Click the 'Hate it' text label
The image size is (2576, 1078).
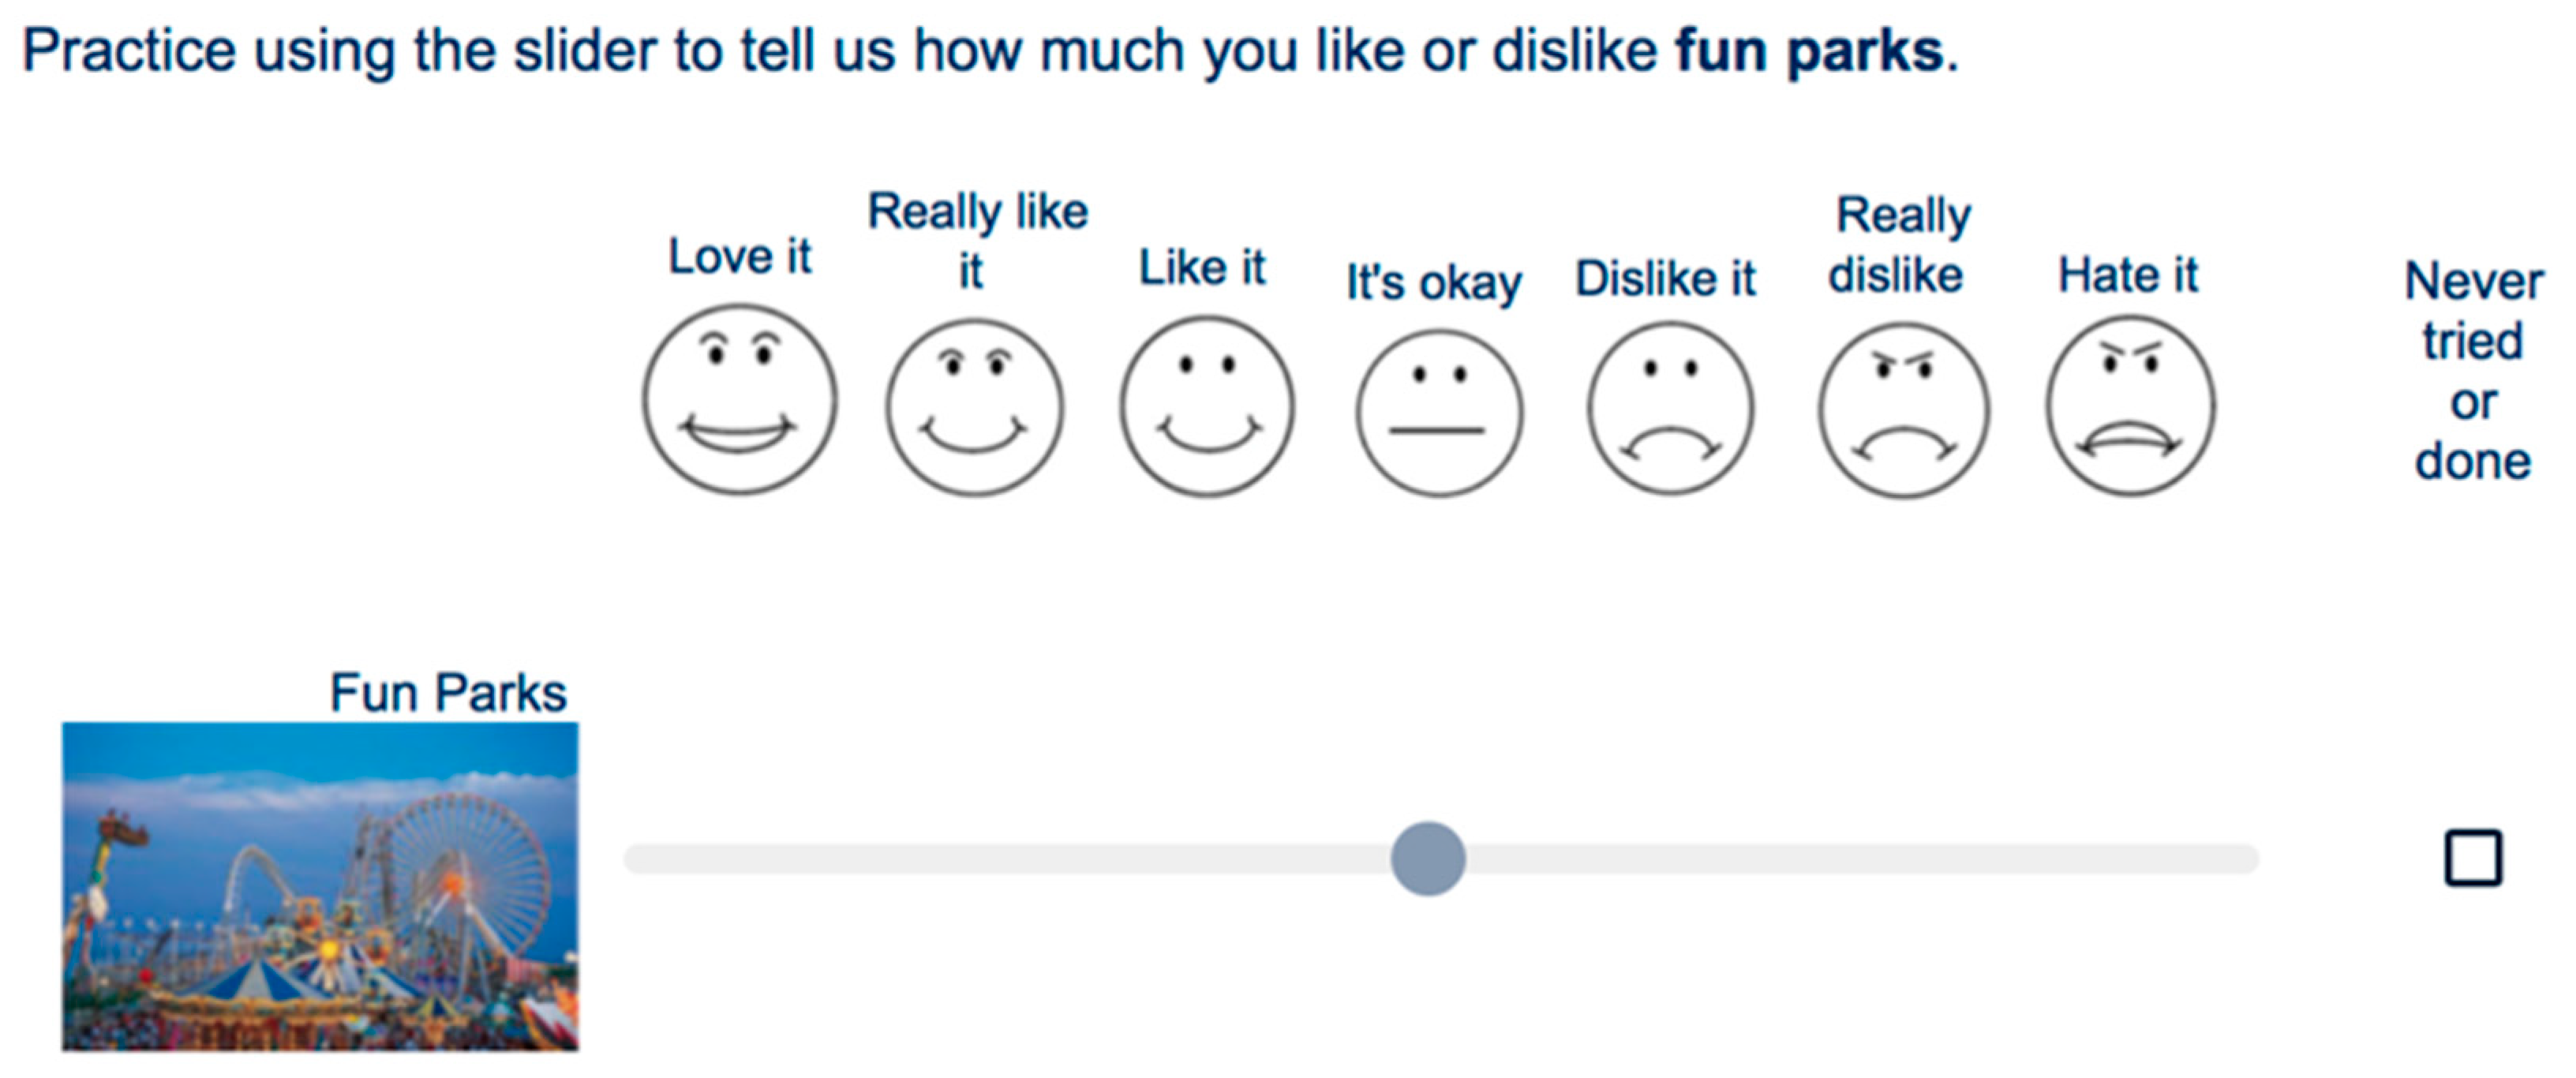pos(2128,274)
